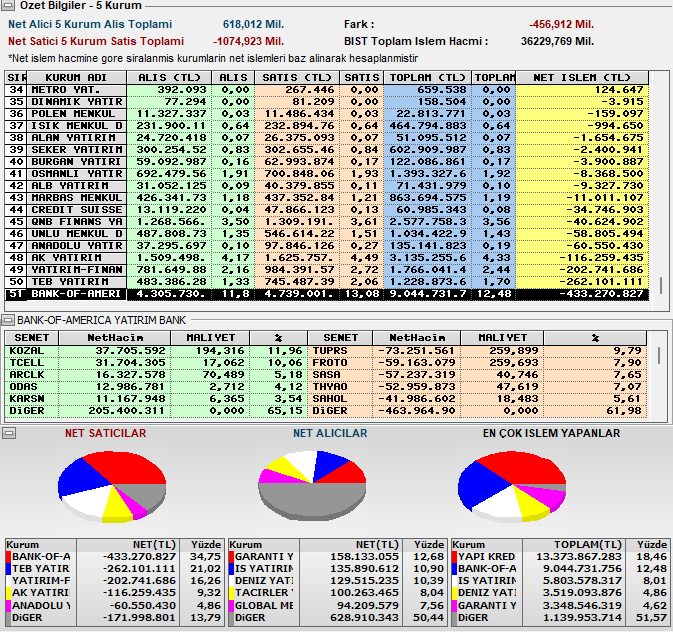The width and height of the screenshot is (673, 632).
Task: Select the BURGAN YATIRI row
Action: click(327, 162)
